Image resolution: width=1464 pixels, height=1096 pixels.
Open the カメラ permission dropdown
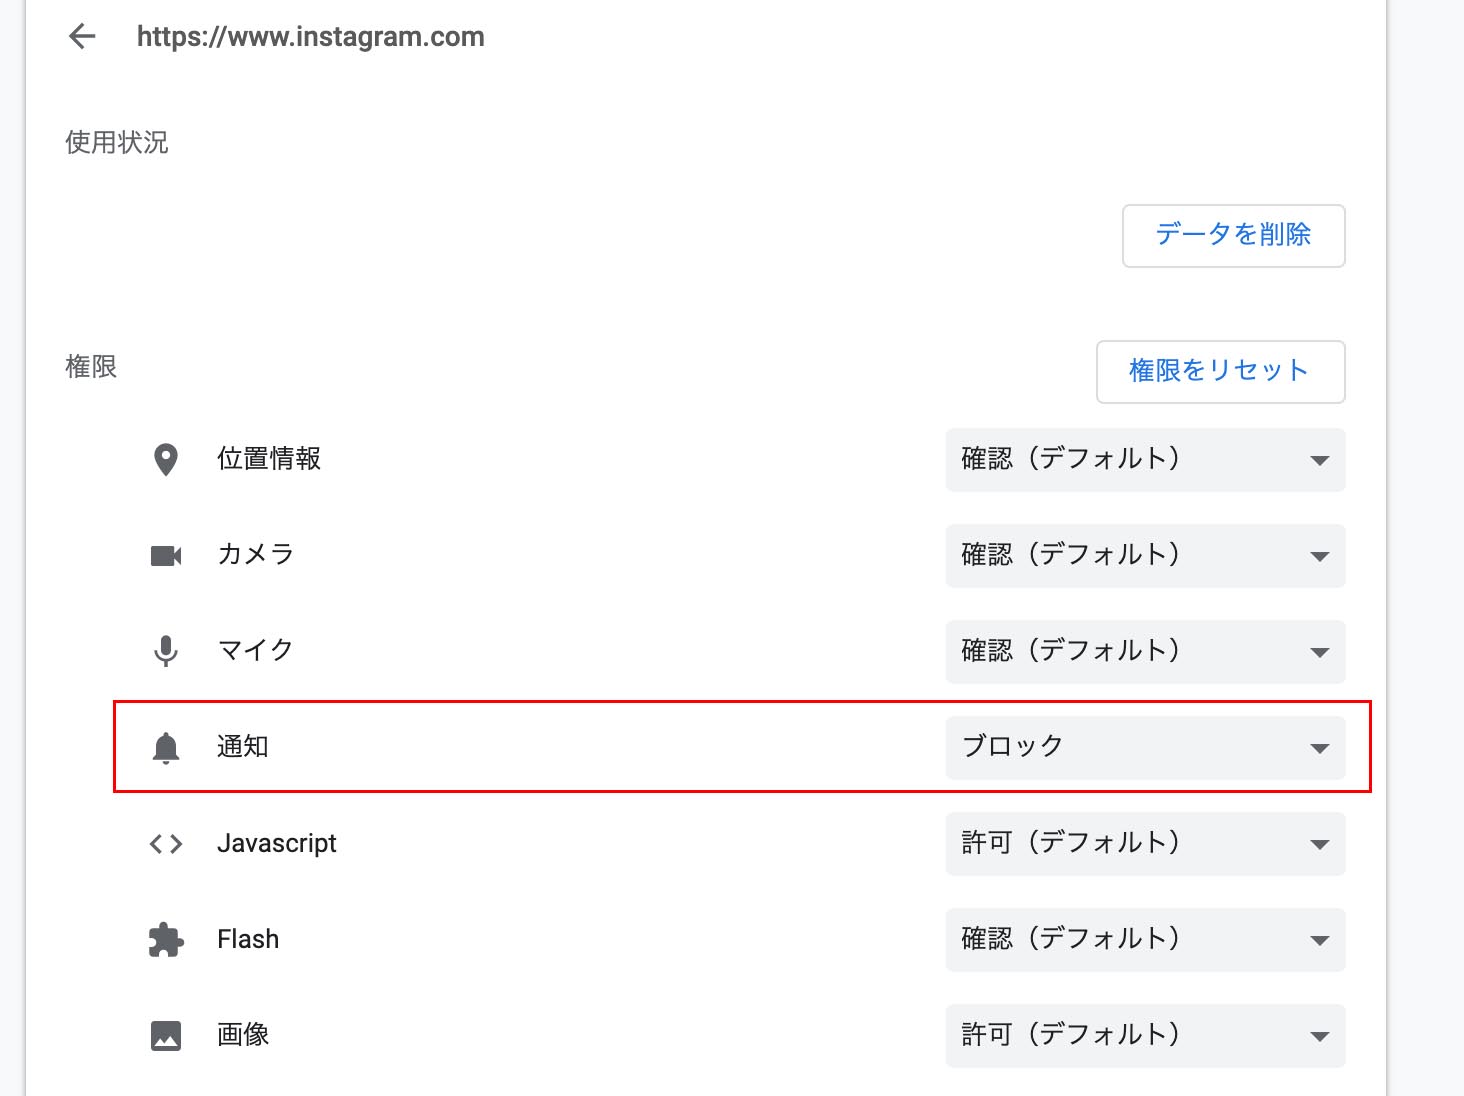[x=1146, y=556]
